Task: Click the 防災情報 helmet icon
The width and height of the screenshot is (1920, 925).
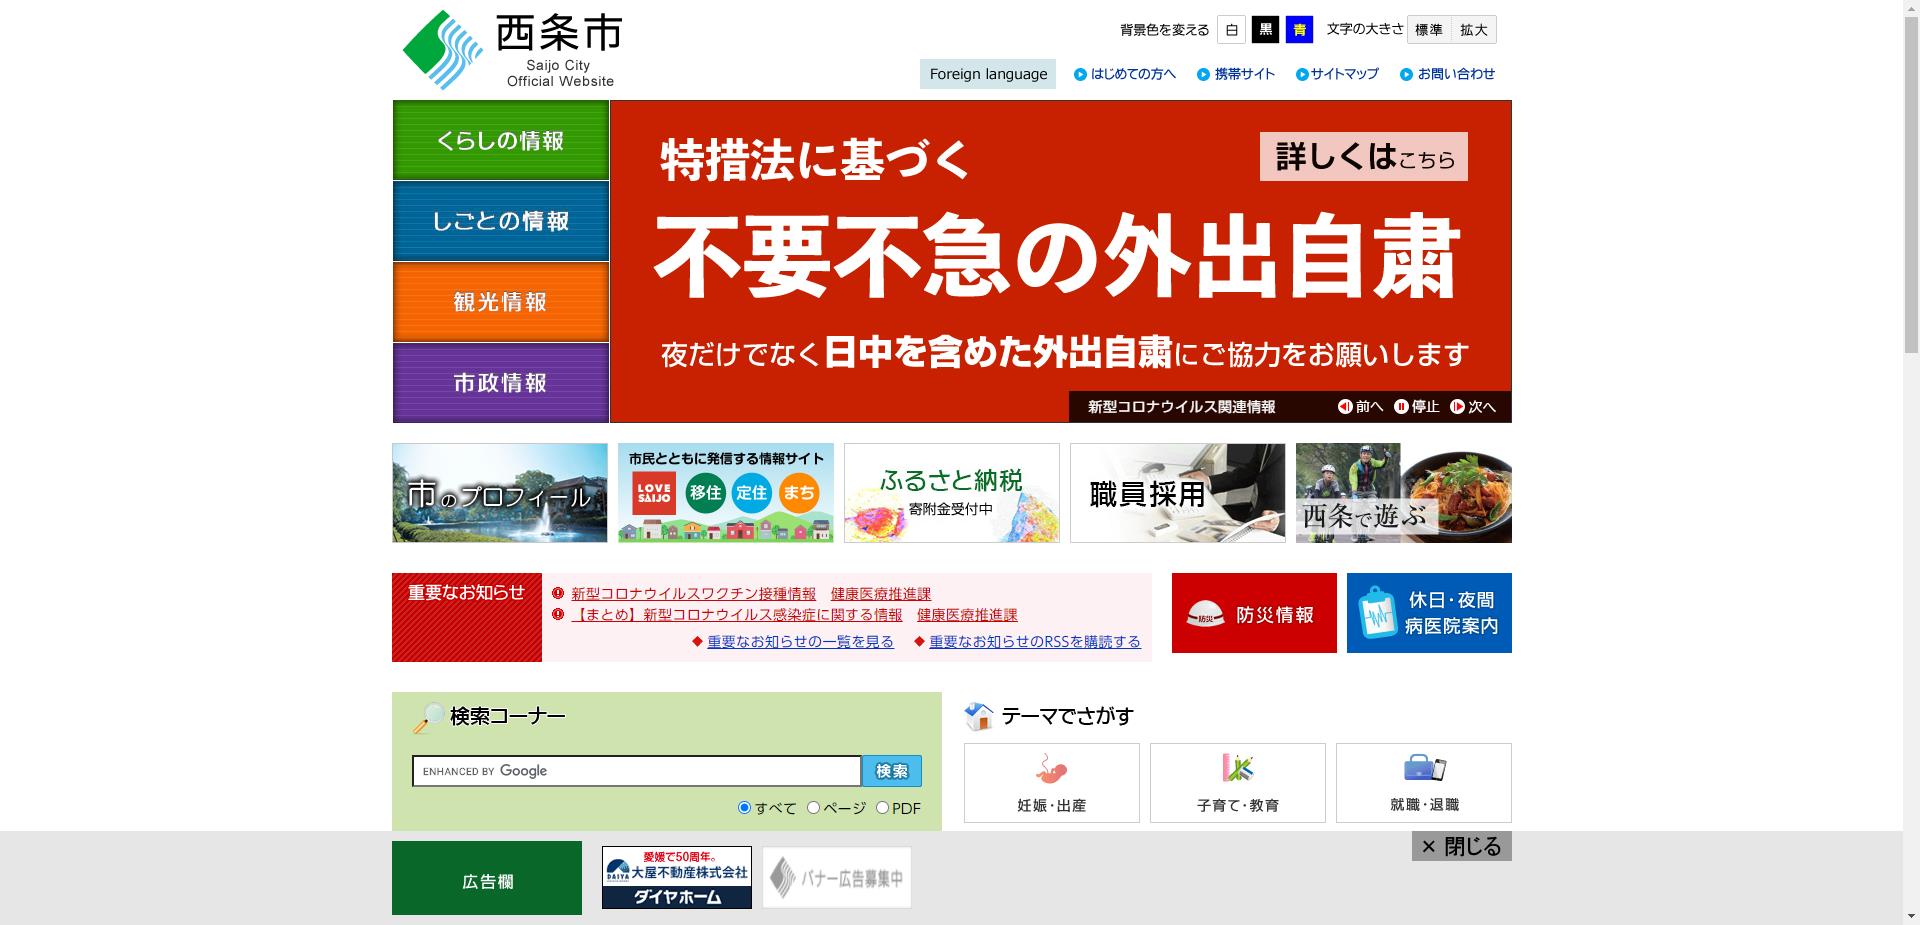Action: (1206, 613)
